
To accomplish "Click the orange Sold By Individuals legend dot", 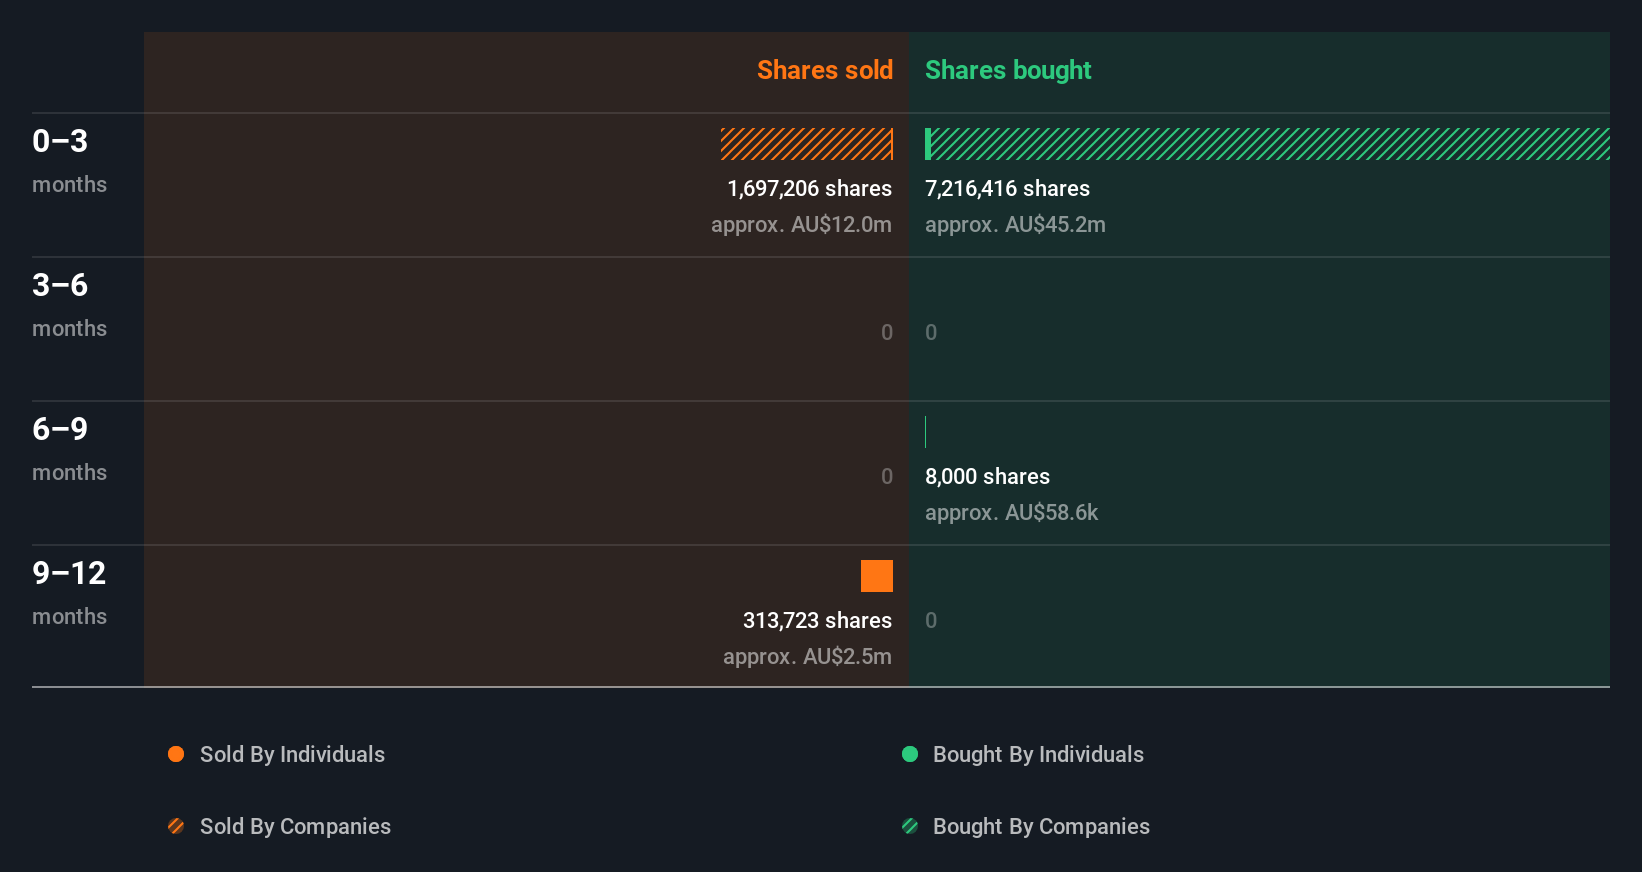I will tap(176, 754).
